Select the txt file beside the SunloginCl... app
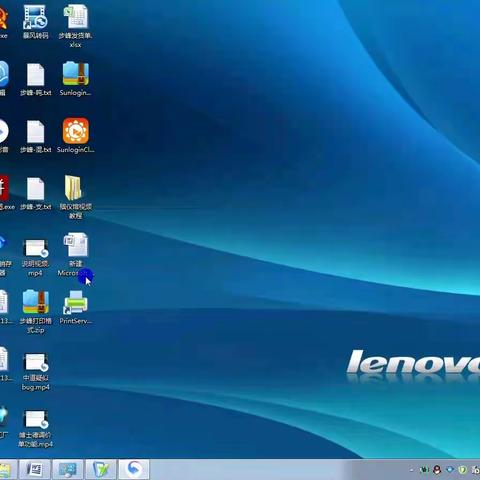This screenshot has width=480, height=480. (35, 137)
